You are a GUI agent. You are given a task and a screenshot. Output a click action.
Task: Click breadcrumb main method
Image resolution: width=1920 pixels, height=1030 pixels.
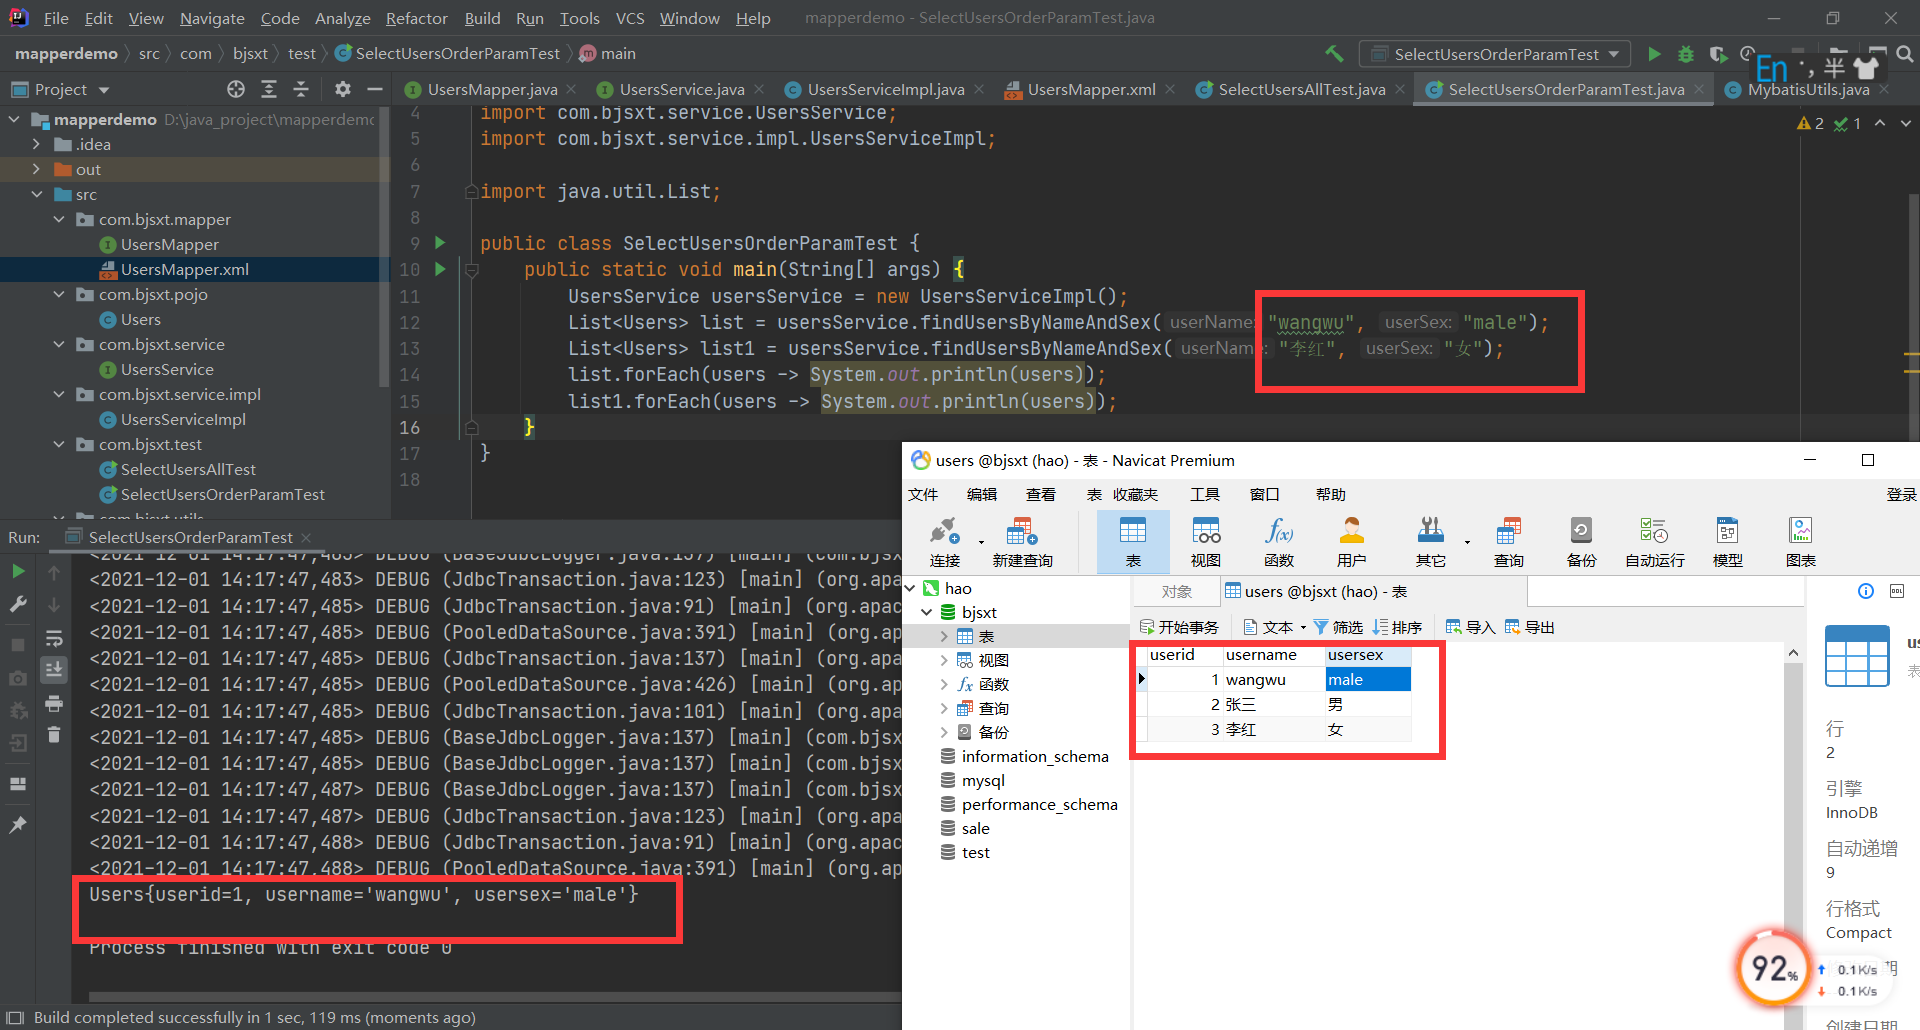pos(608,54)
